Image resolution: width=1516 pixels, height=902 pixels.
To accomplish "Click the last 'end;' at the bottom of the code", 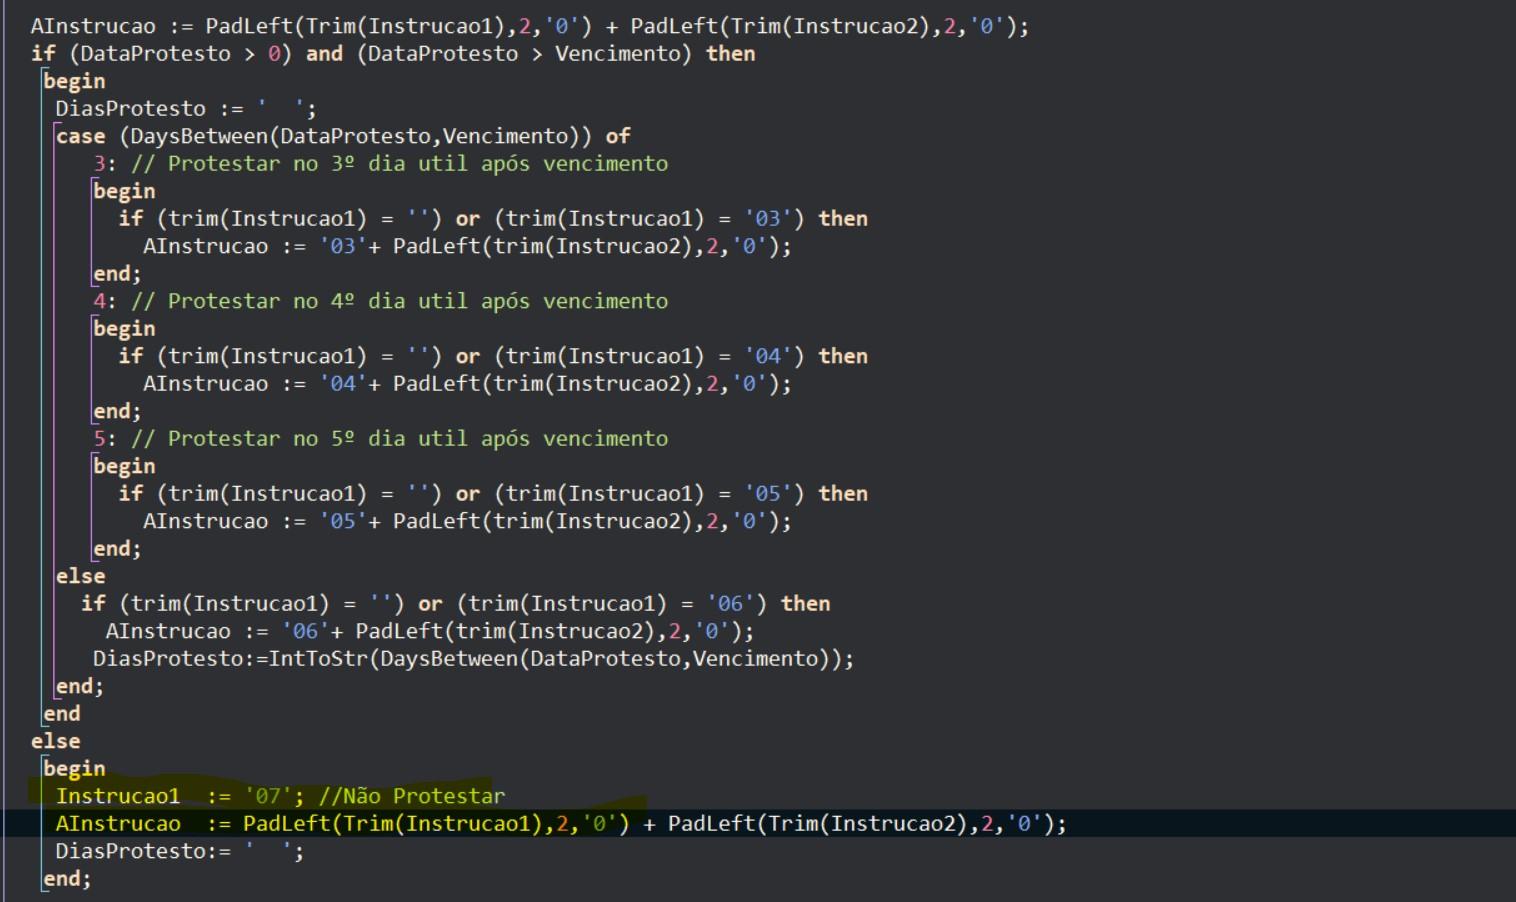I will pyautogui.click(x=67, y=879).
